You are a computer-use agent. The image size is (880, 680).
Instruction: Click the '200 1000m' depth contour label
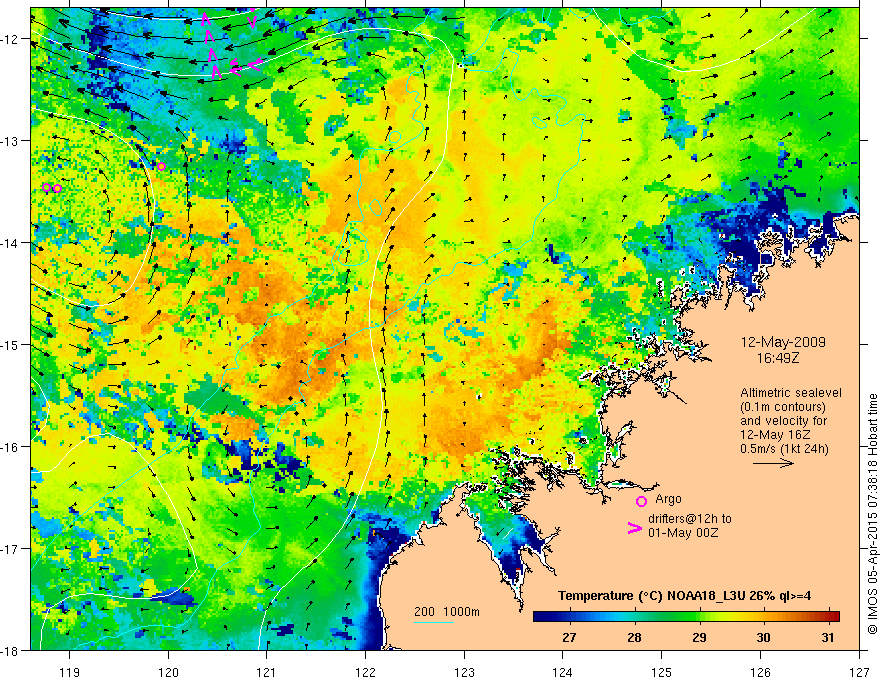coord(447,612)
